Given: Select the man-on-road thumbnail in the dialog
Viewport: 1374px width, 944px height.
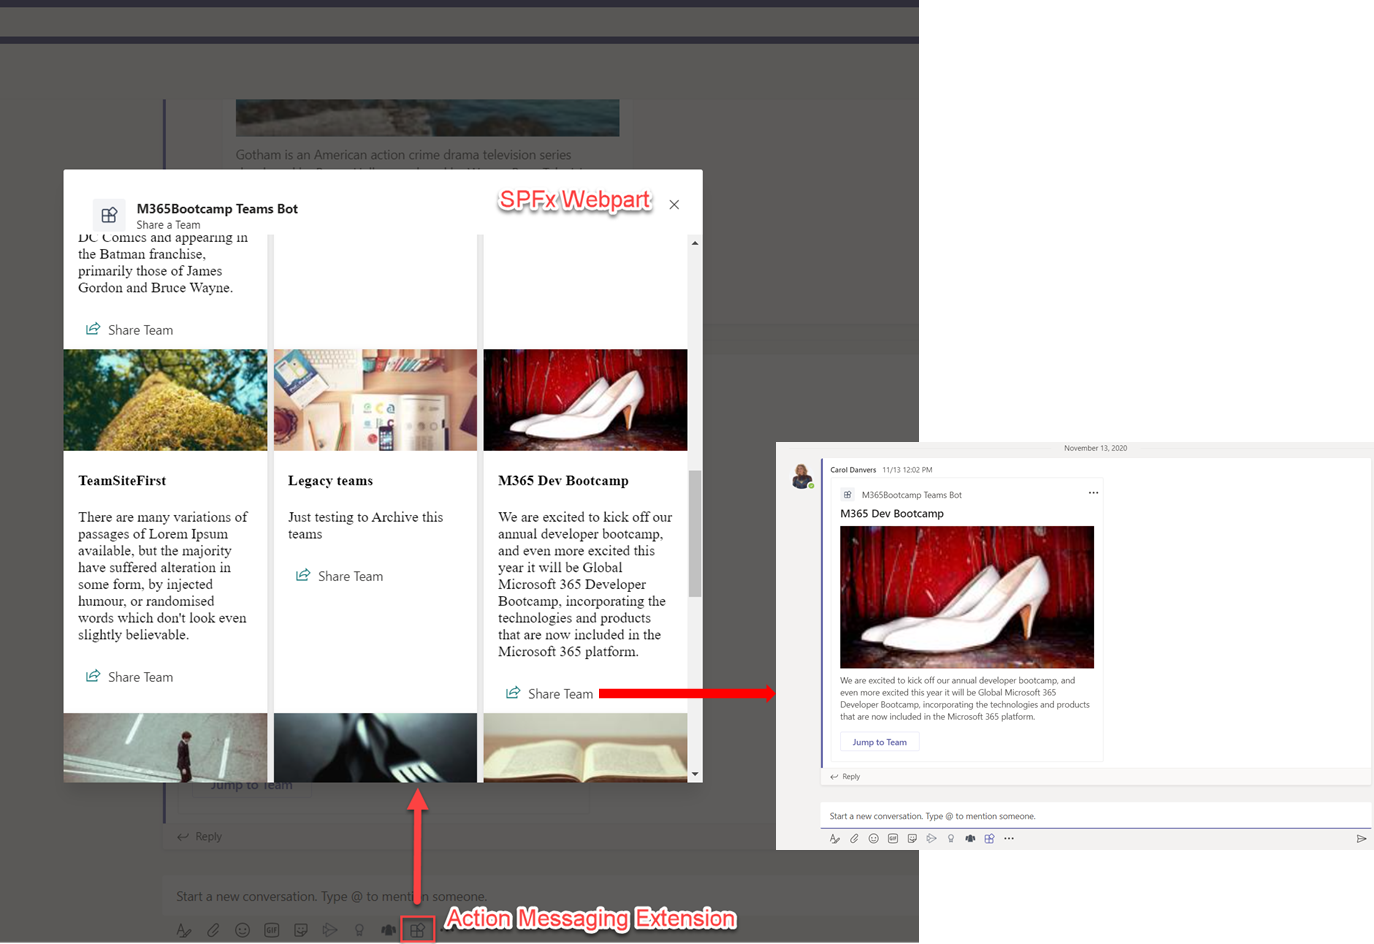Looking at the screenshot, I should pyautogui.click(x=165, y=747).
